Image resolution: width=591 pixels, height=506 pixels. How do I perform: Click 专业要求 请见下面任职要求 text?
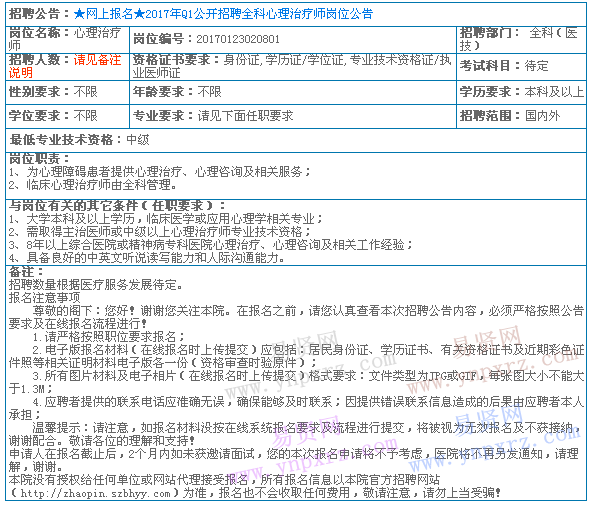click(213, 116)
